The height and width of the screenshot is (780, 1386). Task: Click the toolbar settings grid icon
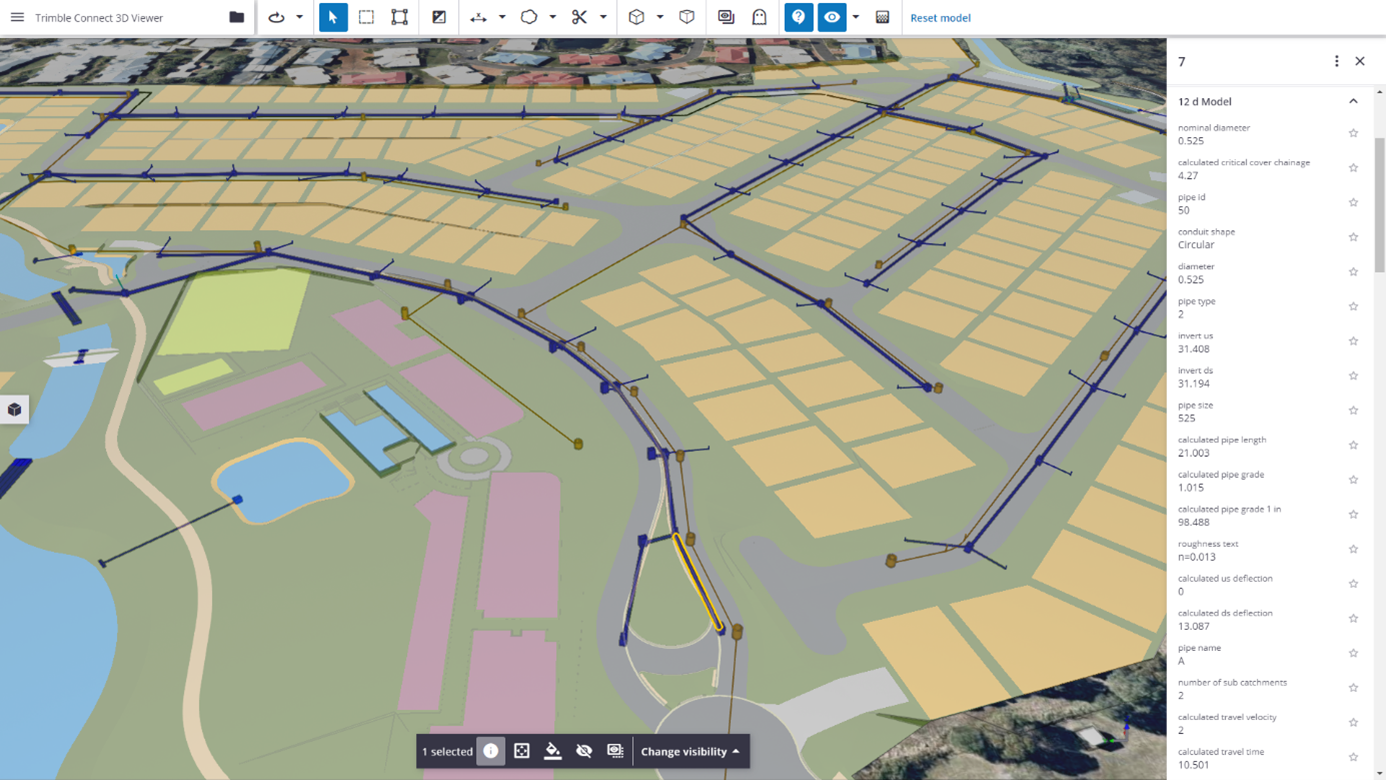coord(882,17)
